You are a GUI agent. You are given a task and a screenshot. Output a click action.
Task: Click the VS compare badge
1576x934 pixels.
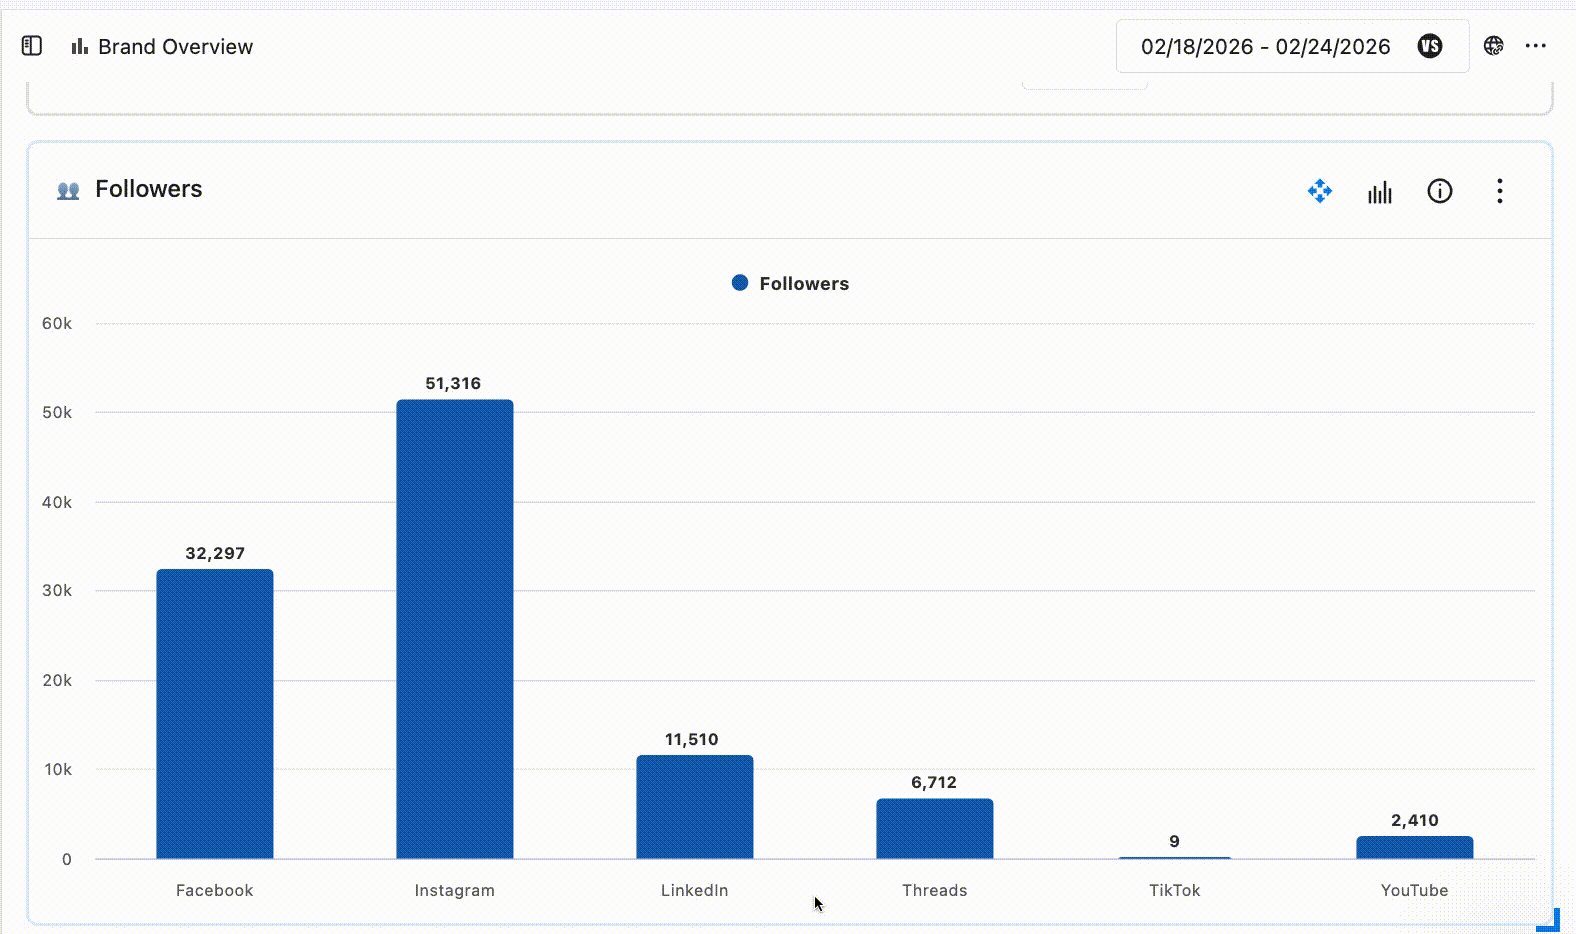pyautogui.click(x=1430, y=46)
